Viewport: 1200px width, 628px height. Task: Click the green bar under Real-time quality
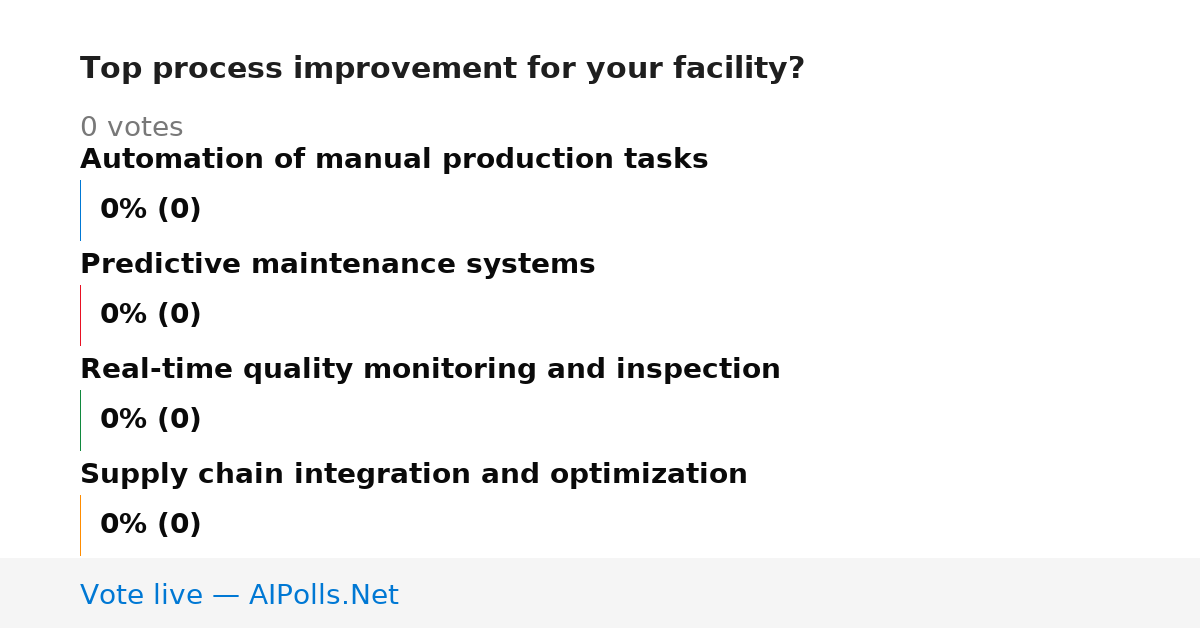point(80,420)
